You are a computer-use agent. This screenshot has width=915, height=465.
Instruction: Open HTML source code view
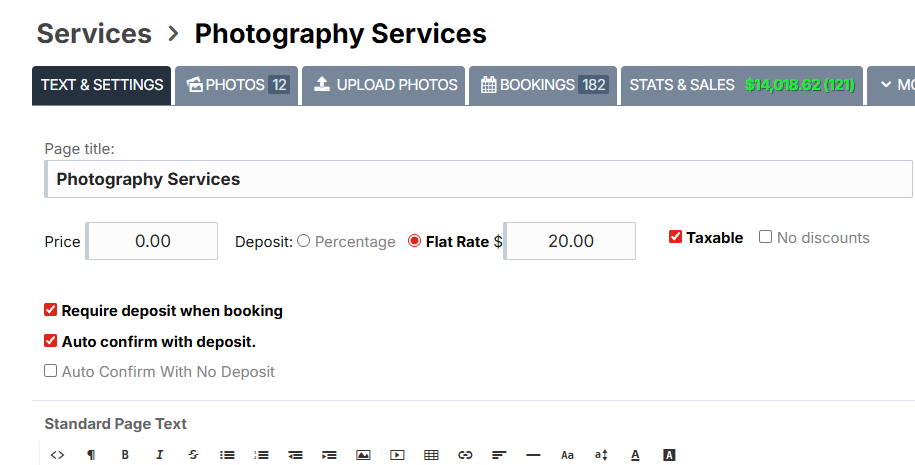coord(57,454)
